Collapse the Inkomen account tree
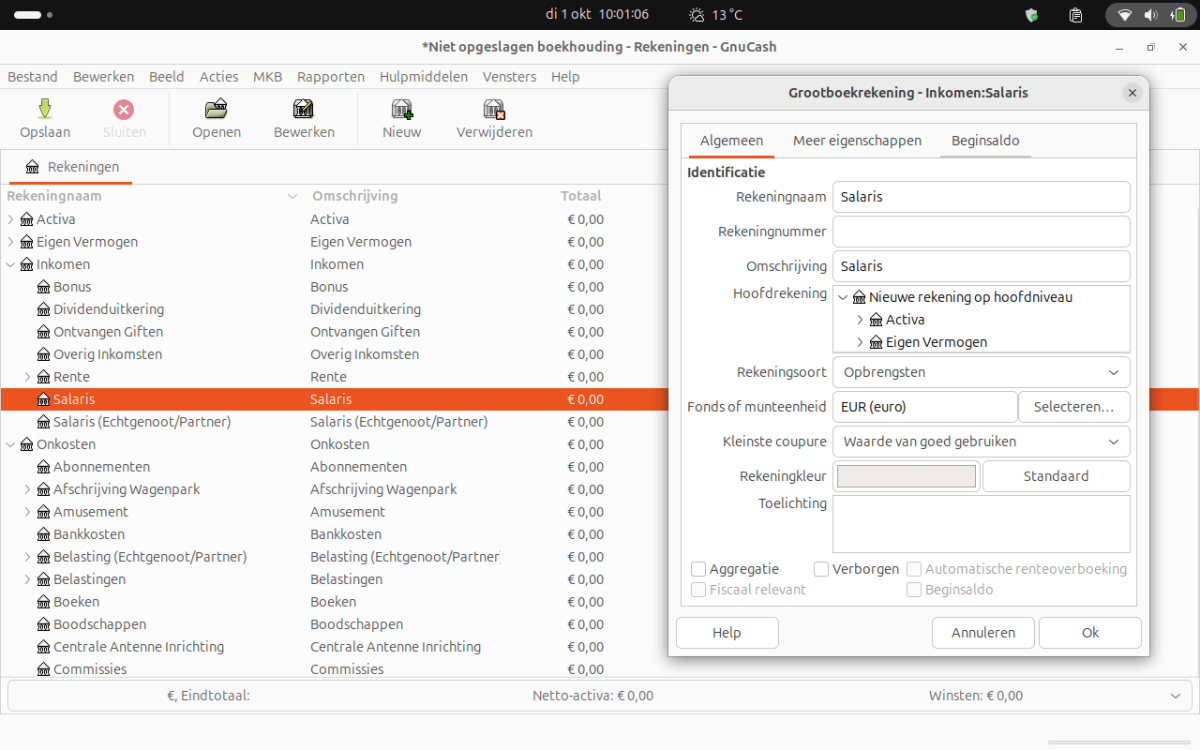This screenshot has height=750, width=1200. (11, 264)
